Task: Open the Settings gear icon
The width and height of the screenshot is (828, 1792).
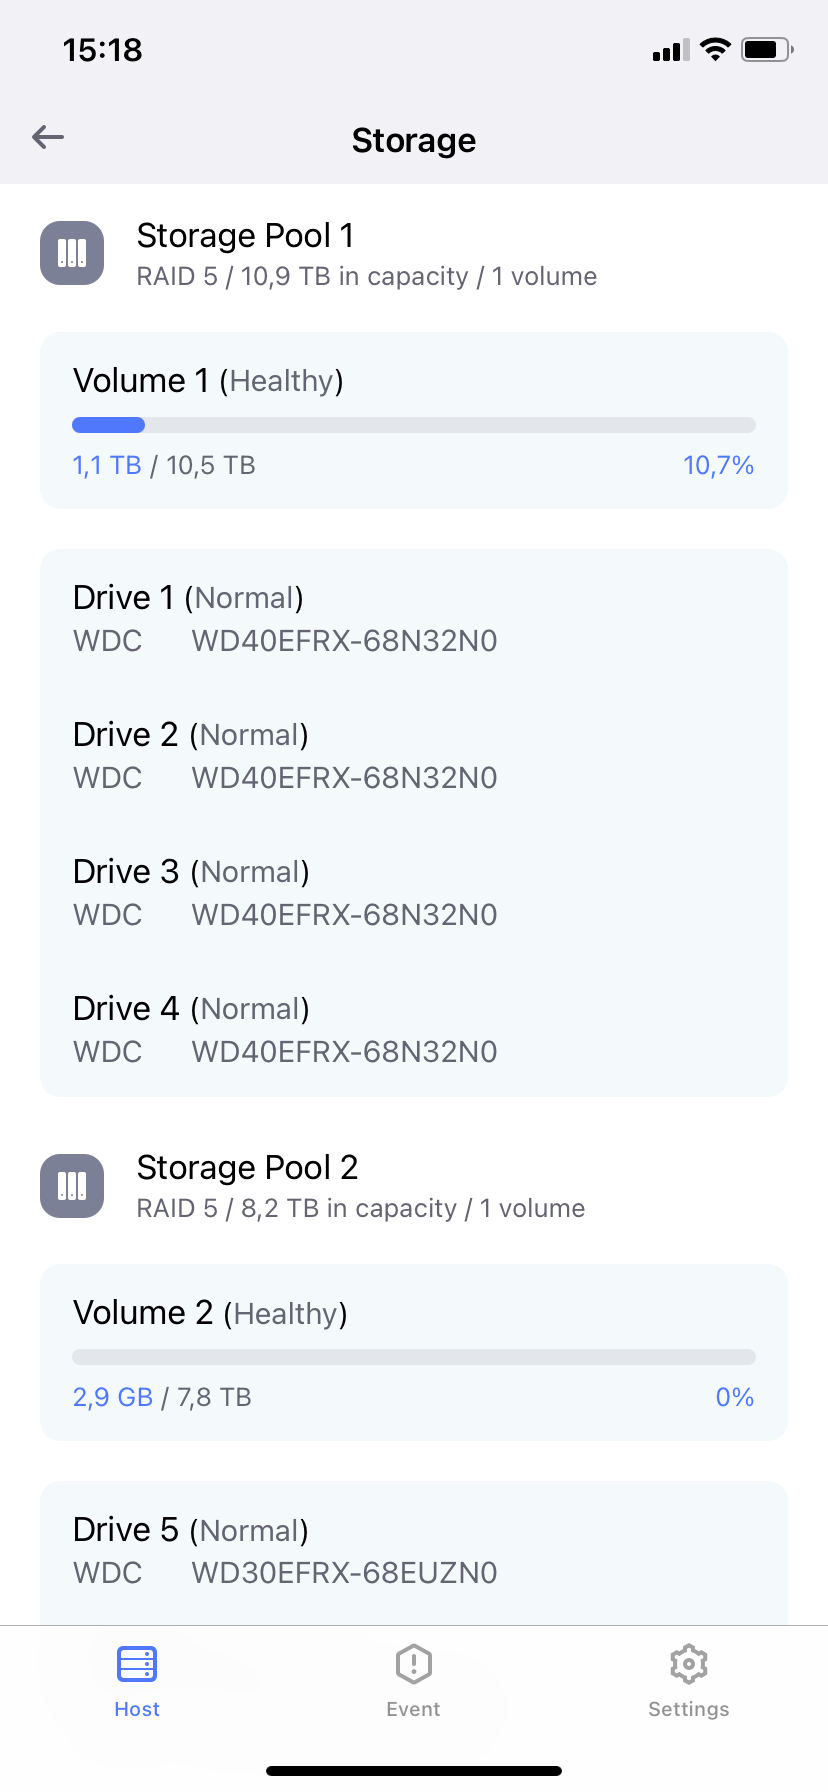Action: [689, 1664]
